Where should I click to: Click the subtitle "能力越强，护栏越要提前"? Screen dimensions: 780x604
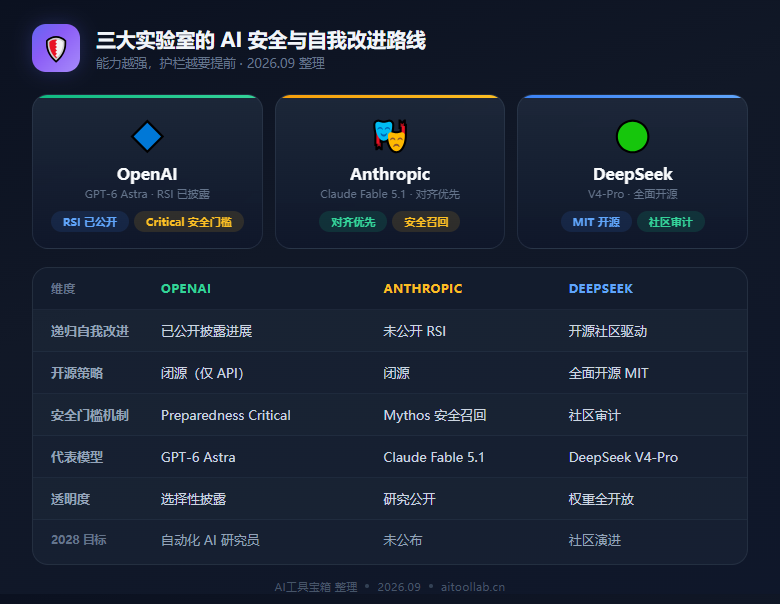(166, 64)
